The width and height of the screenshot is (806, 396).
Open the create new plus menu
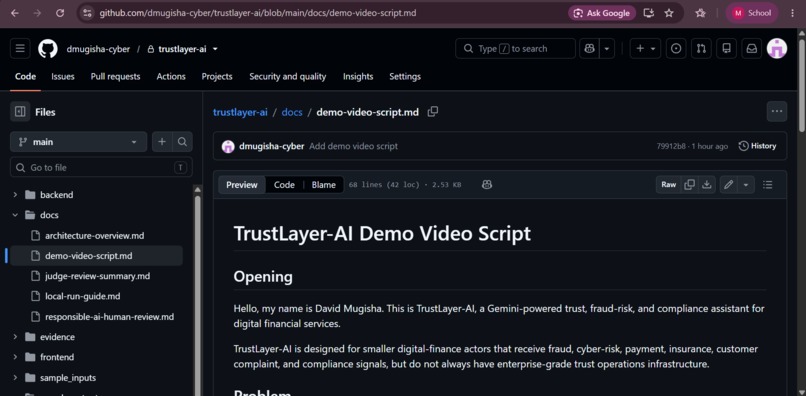click(x=645, y=49)
